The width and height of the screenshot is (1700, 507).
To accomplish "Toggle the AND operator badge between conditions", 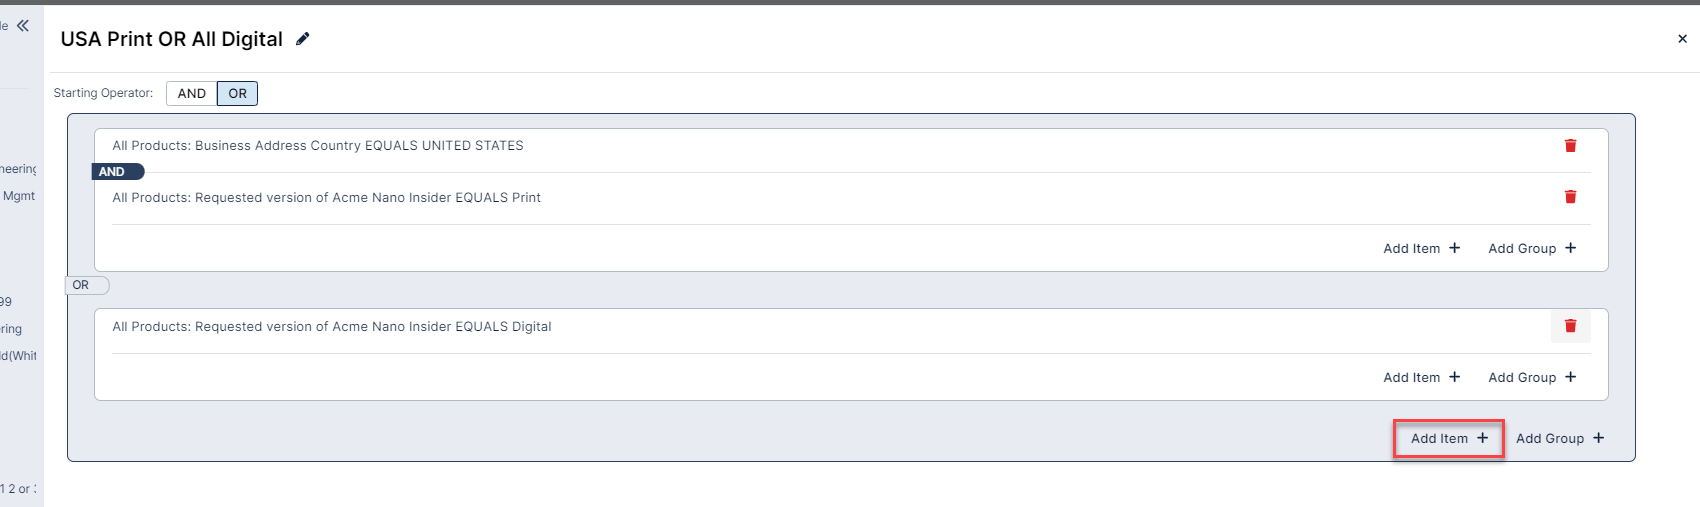I will click(x=117, y=172).
